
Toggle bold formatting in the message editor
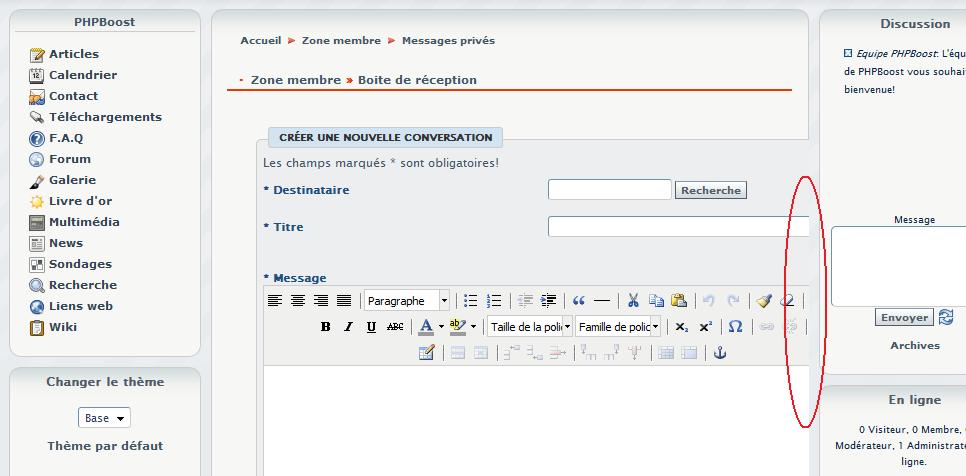pos(325,327)
